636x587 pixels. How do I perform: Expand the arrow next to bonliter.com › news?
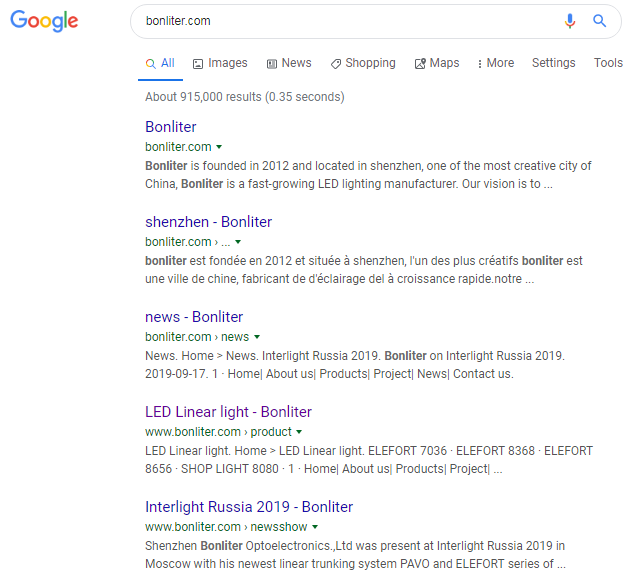point(257,337)
